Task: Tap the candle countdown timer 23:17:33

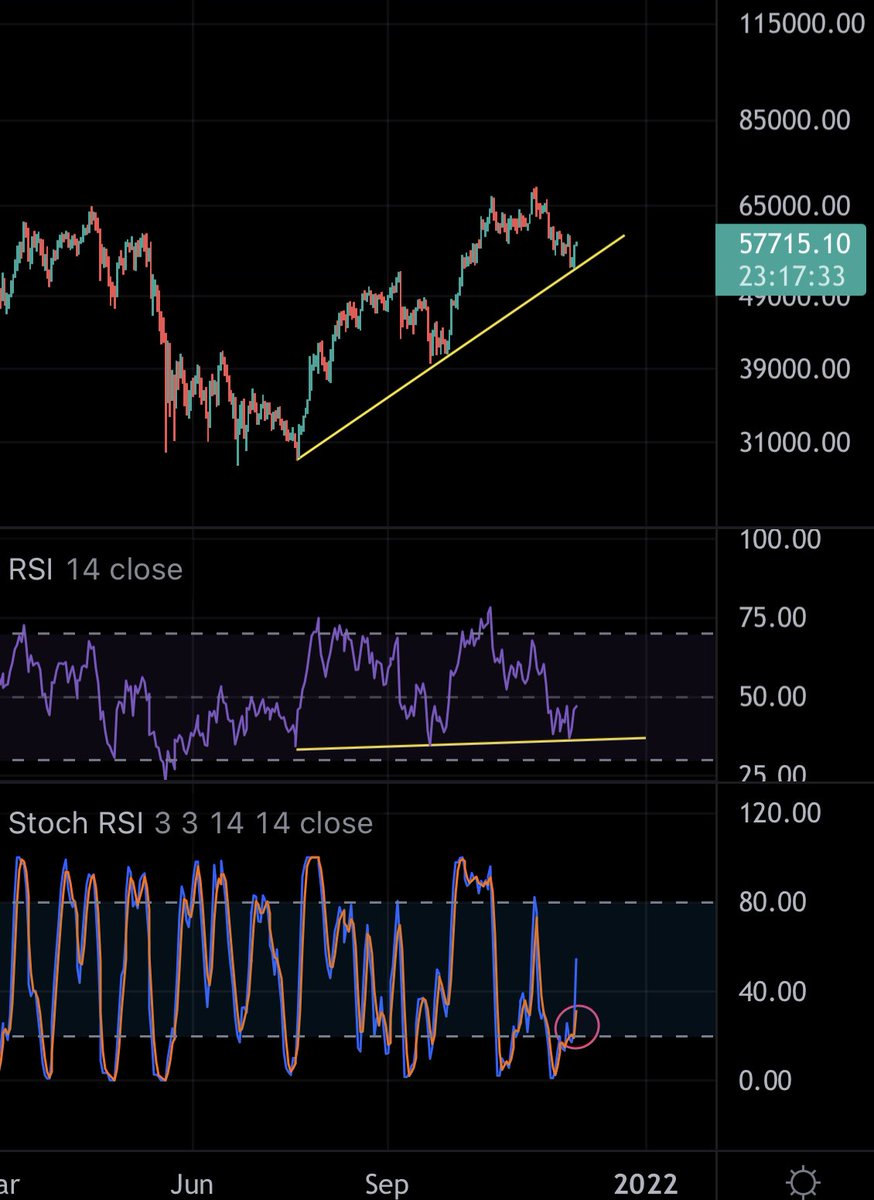Action: click(x=790, y=272)
